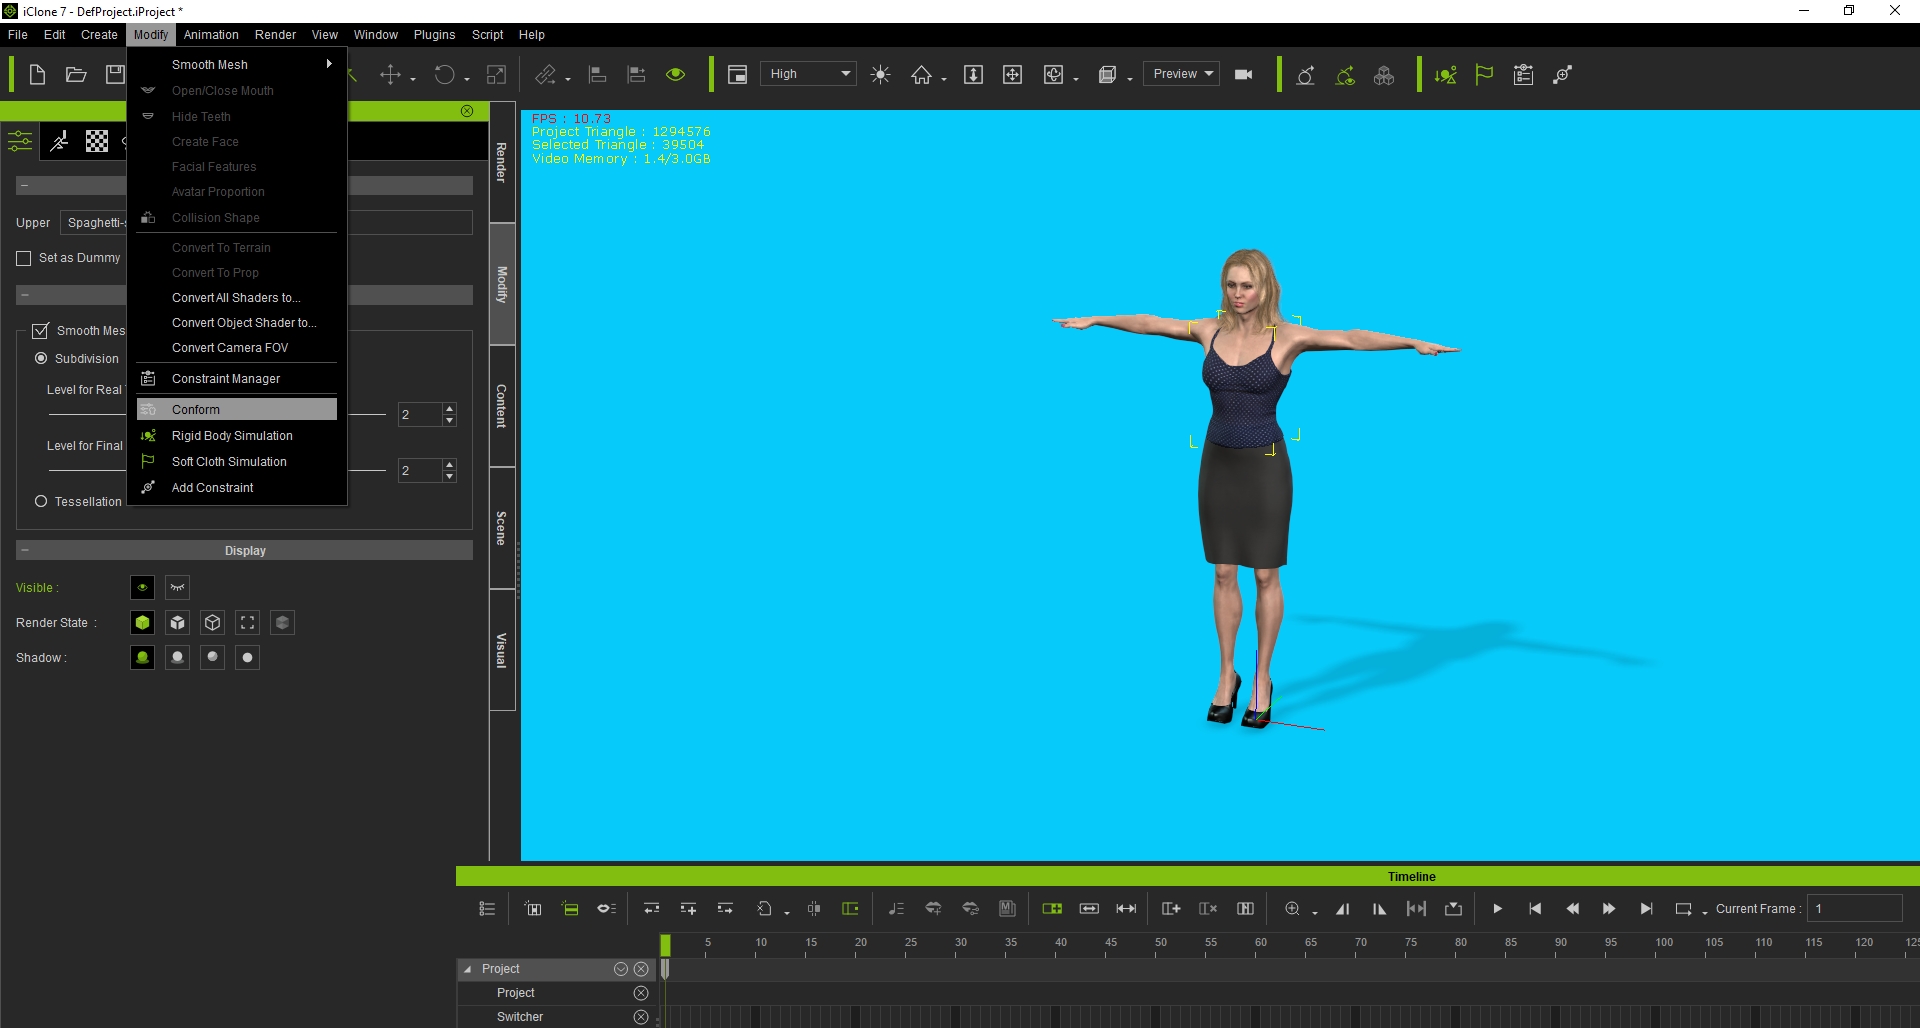The height and width of the screenshot is (1028, 1920).
Task: Jump to the timeline's first frame
Action: 1535,909
